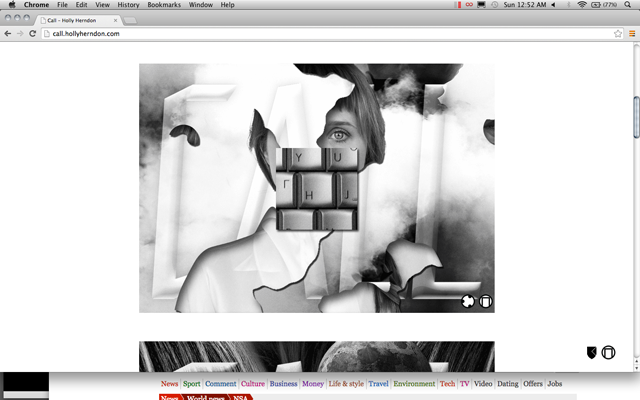This screenshot has height=400, width=640.
Task: Open the Apple menu
Action: (x=12, y=5)
